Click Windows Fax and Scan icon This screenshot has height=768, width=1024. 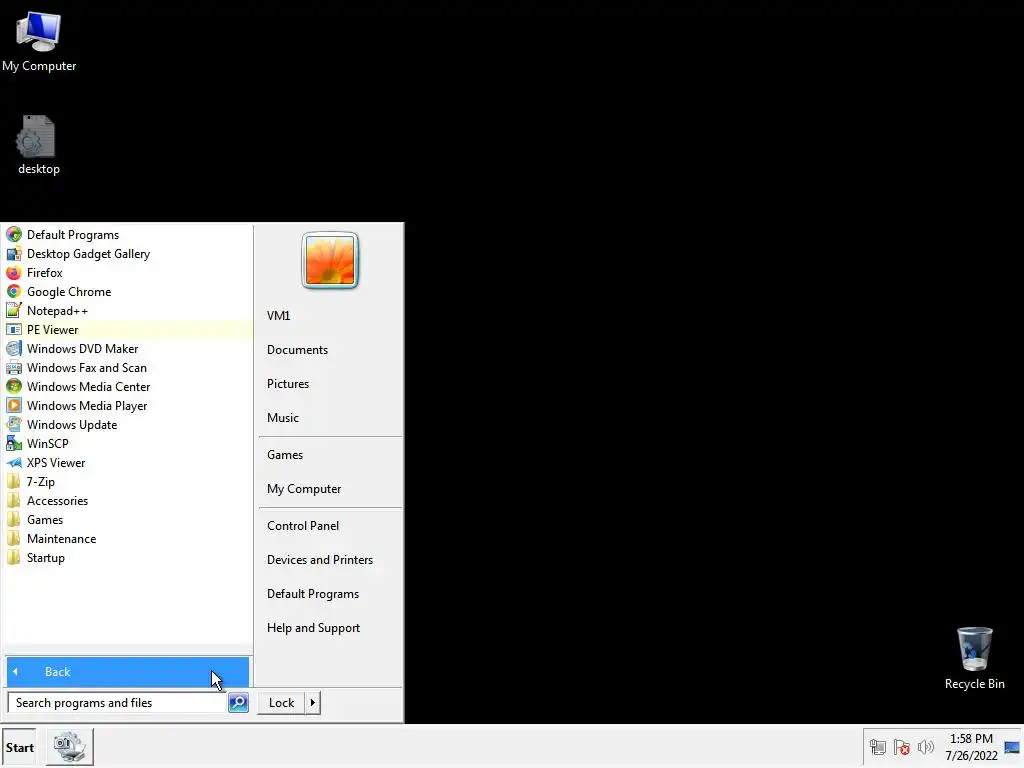(x=14, y=367)
